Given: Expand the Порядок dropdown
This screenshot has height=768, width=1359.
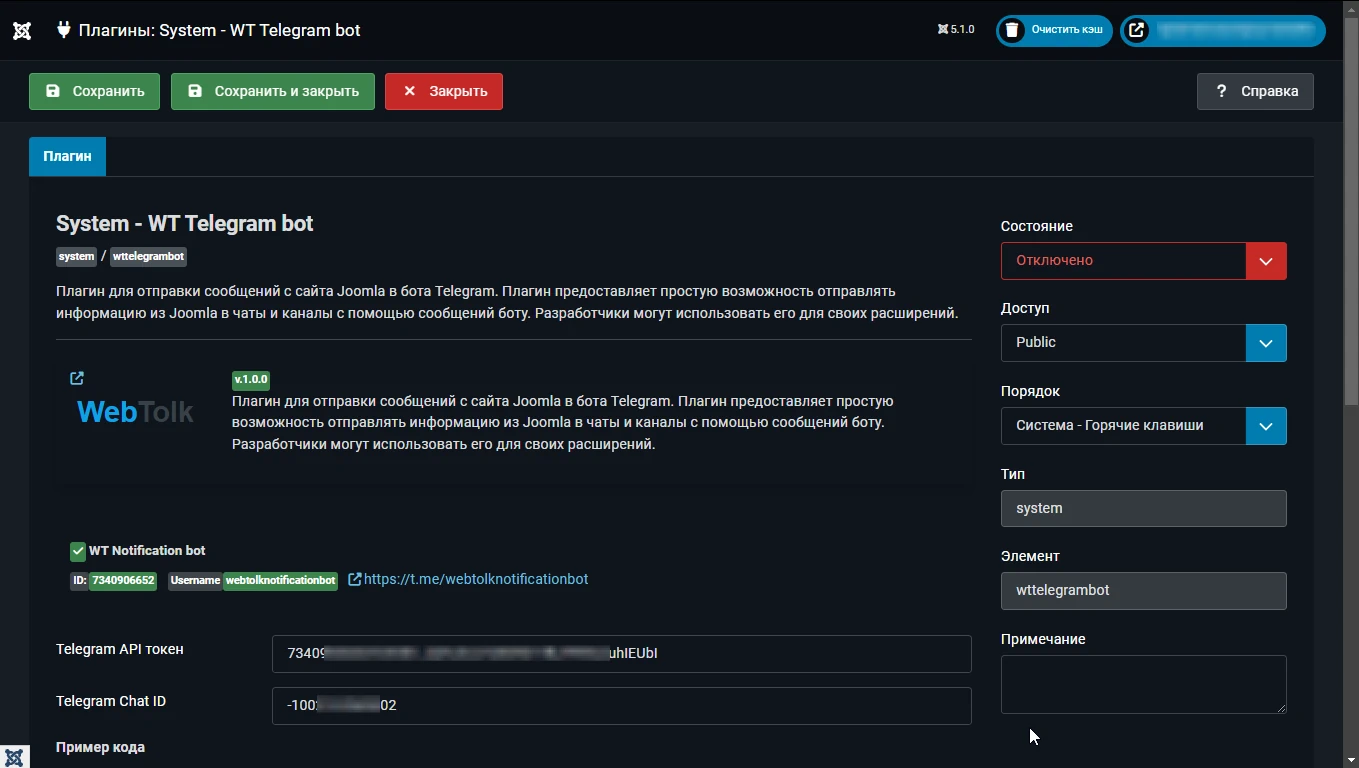Looking at the screenshot, I should click(1266, 425).
